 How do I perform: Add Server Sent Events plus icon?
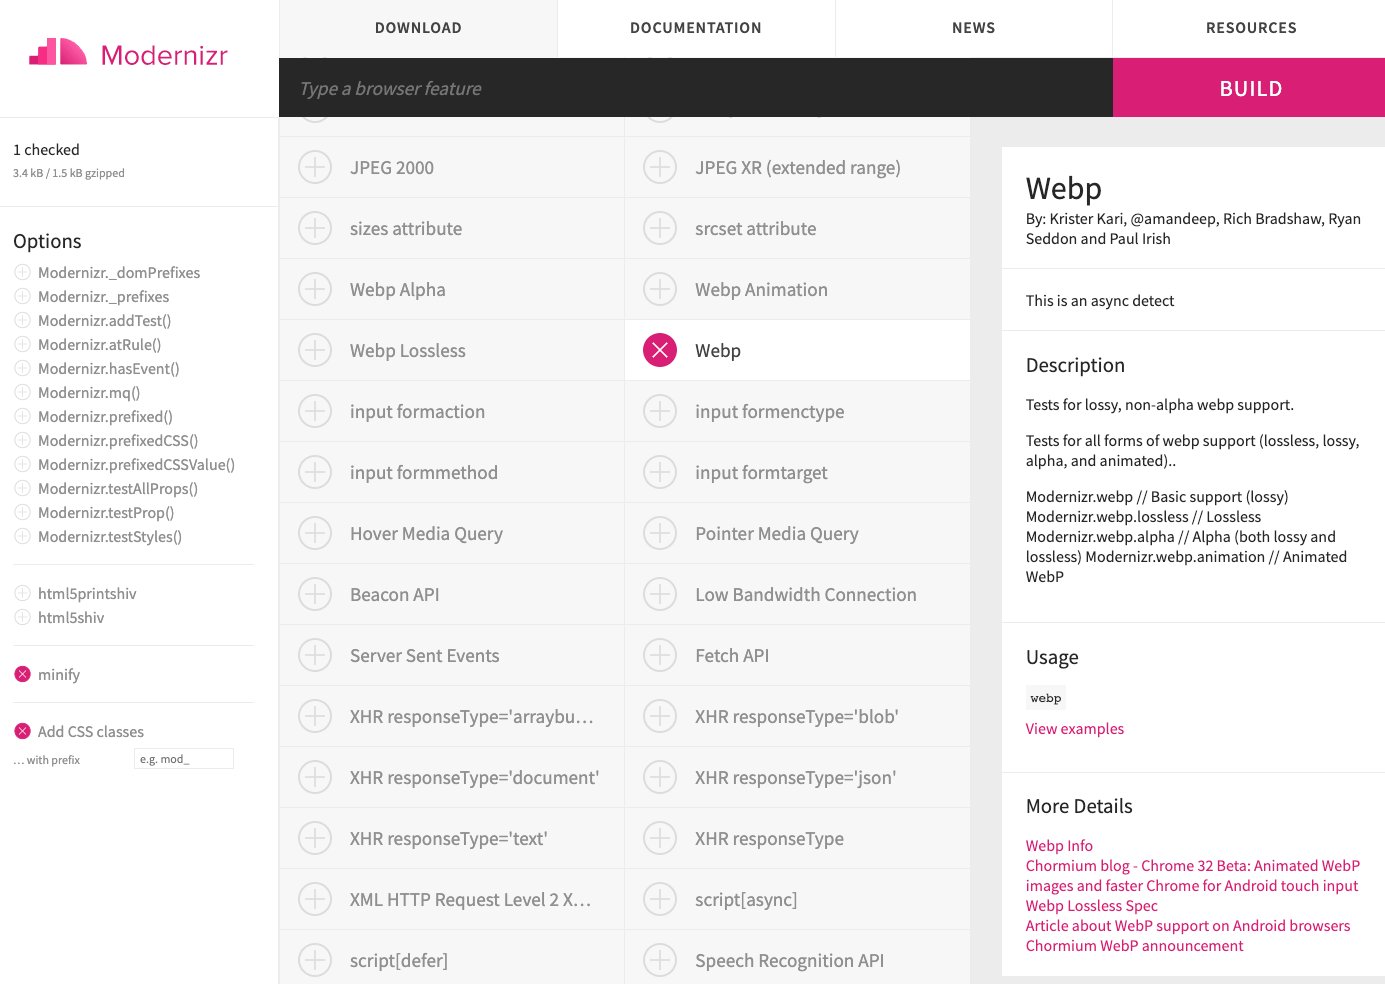315,655
